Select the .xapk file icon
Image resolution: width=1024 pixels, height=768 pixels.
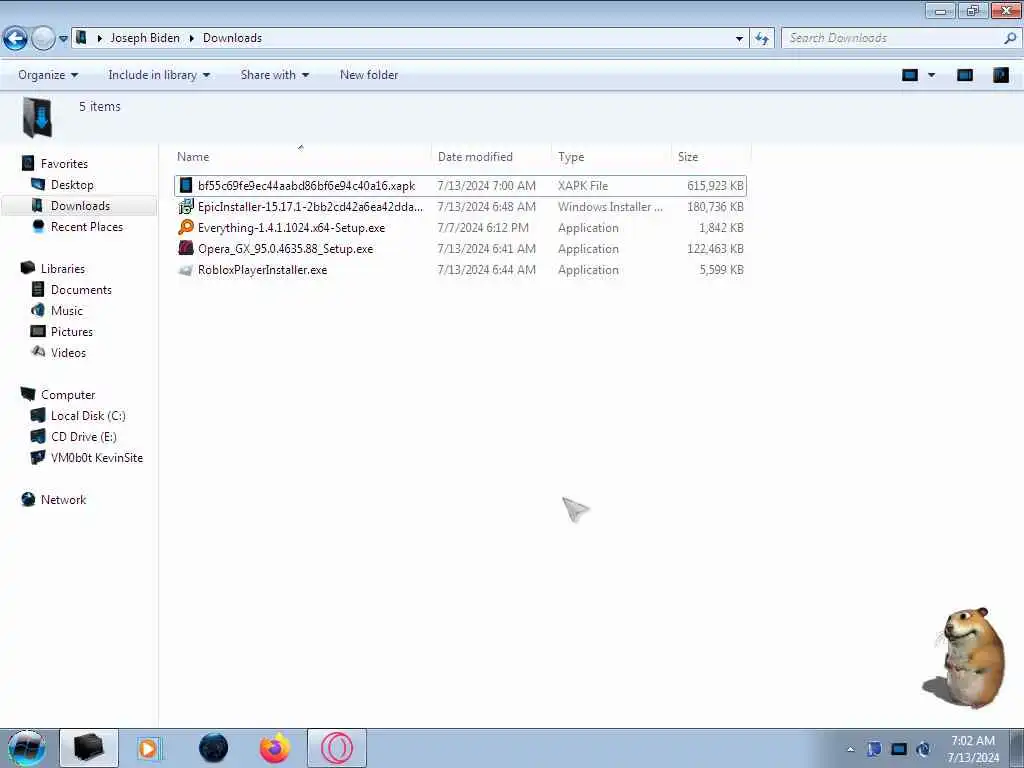(x=186, y=185)
